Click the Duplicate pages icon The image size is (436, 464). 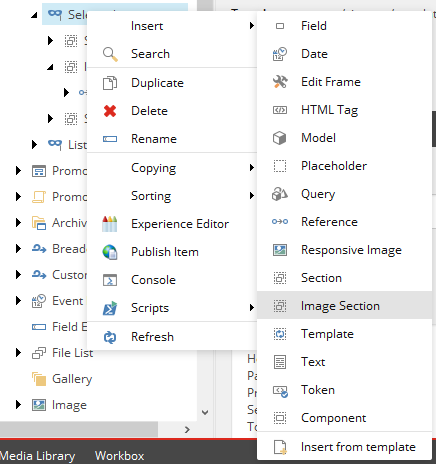pos(110,83)
